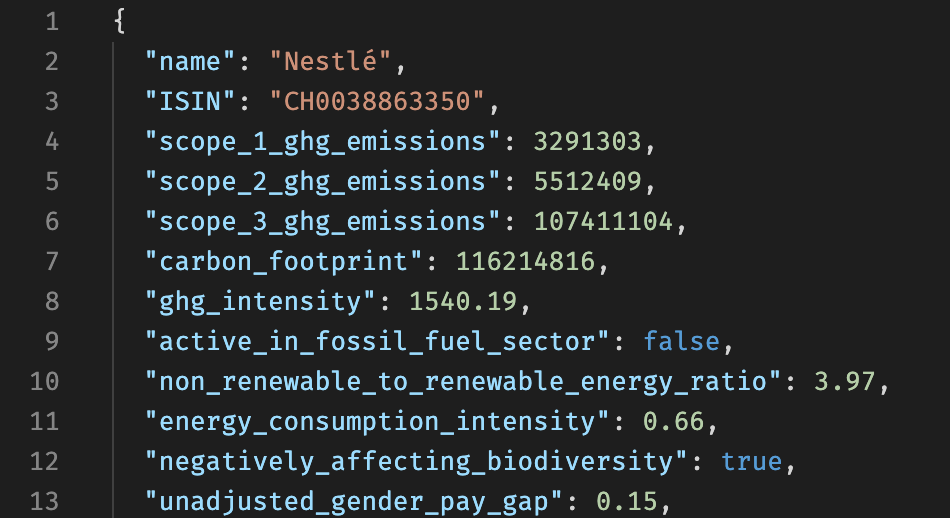Place cursor in the "Nestlé" string value

click(331, 61)
